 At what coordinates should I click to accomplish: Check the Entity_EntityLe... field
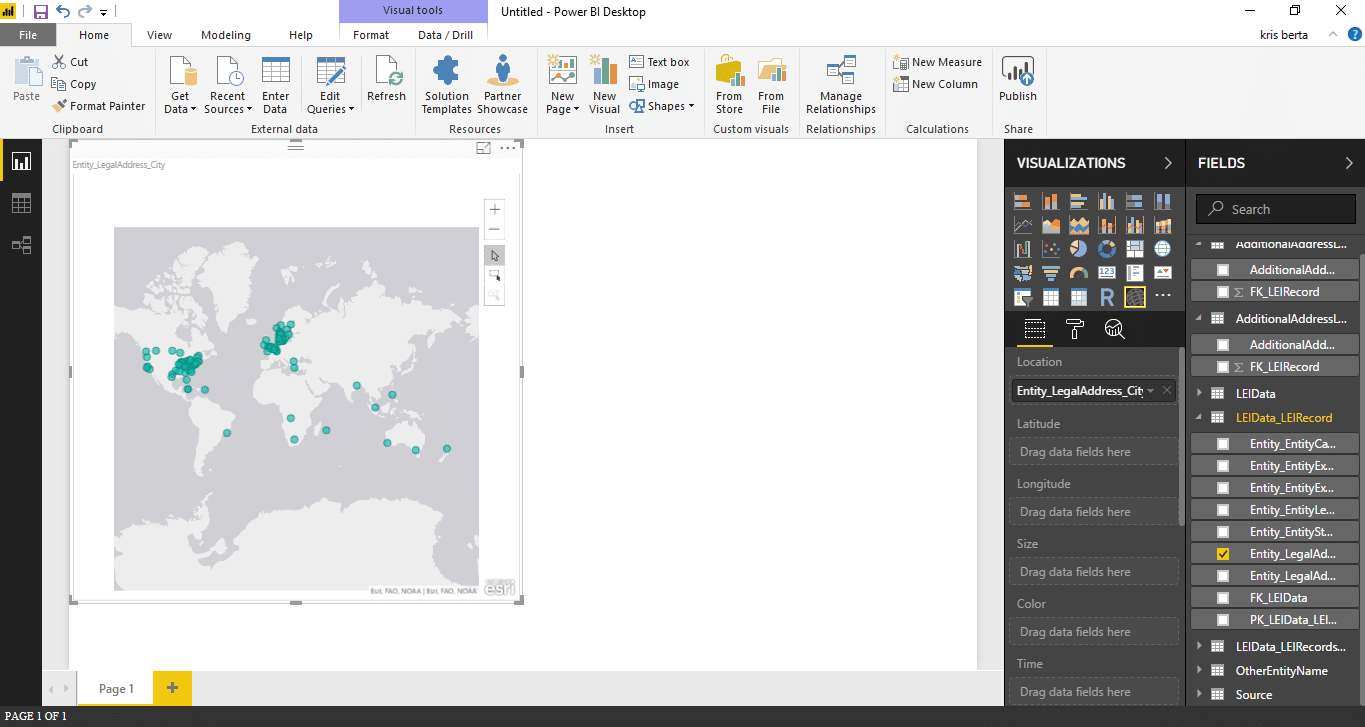click(1223, 510)
